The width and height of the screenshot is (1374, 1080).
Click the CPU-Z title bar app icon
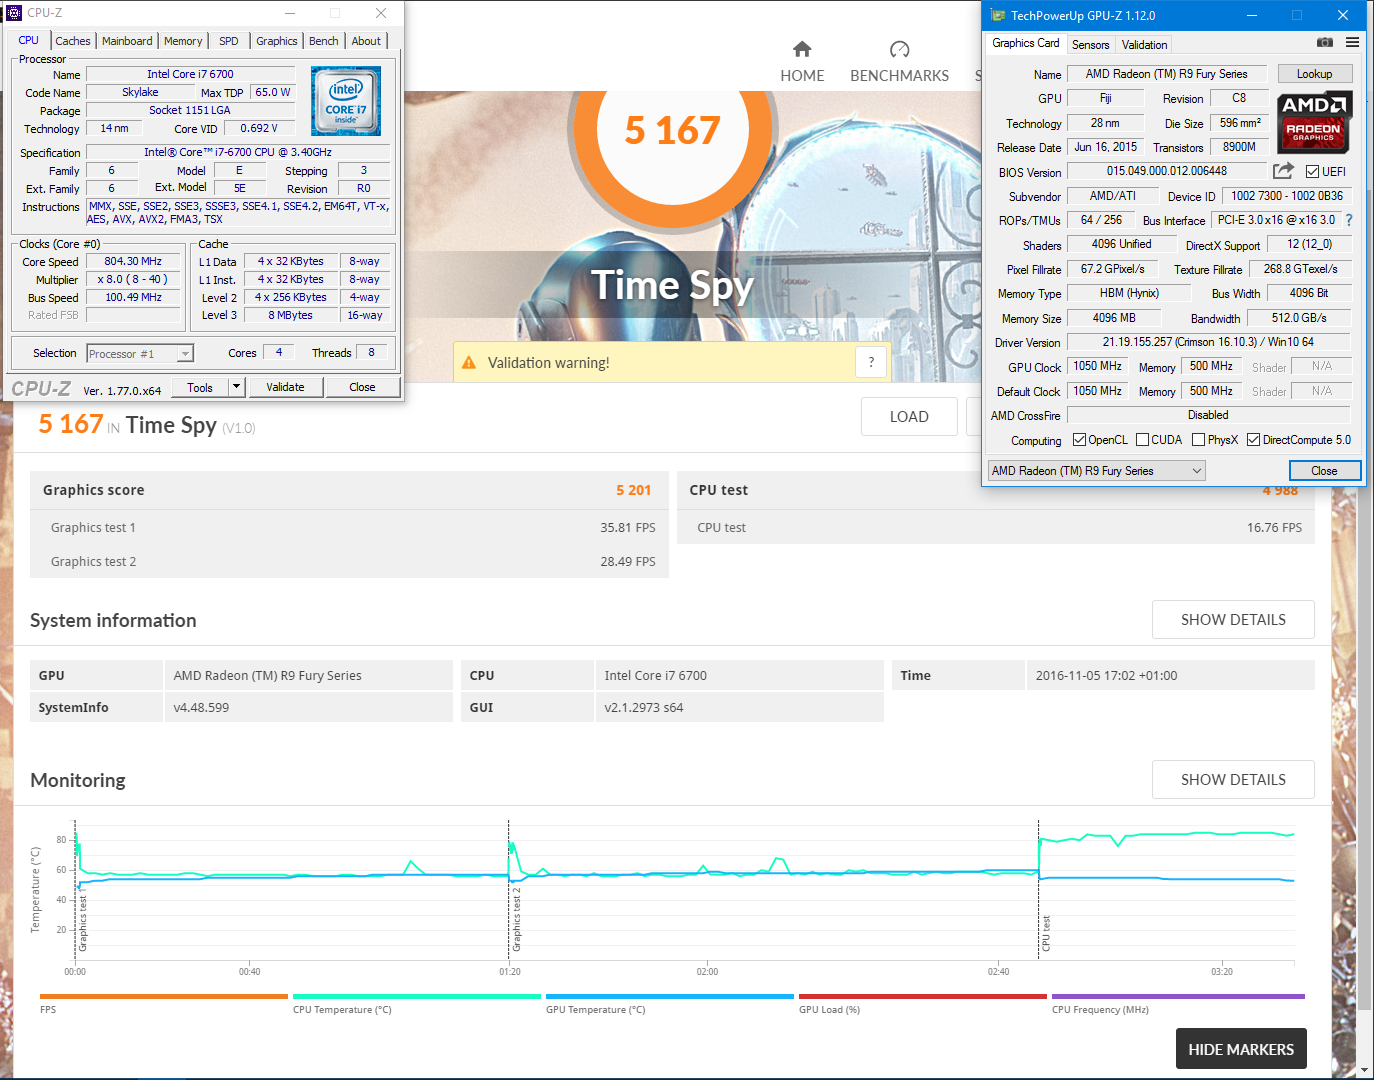[x=14, y=13]
